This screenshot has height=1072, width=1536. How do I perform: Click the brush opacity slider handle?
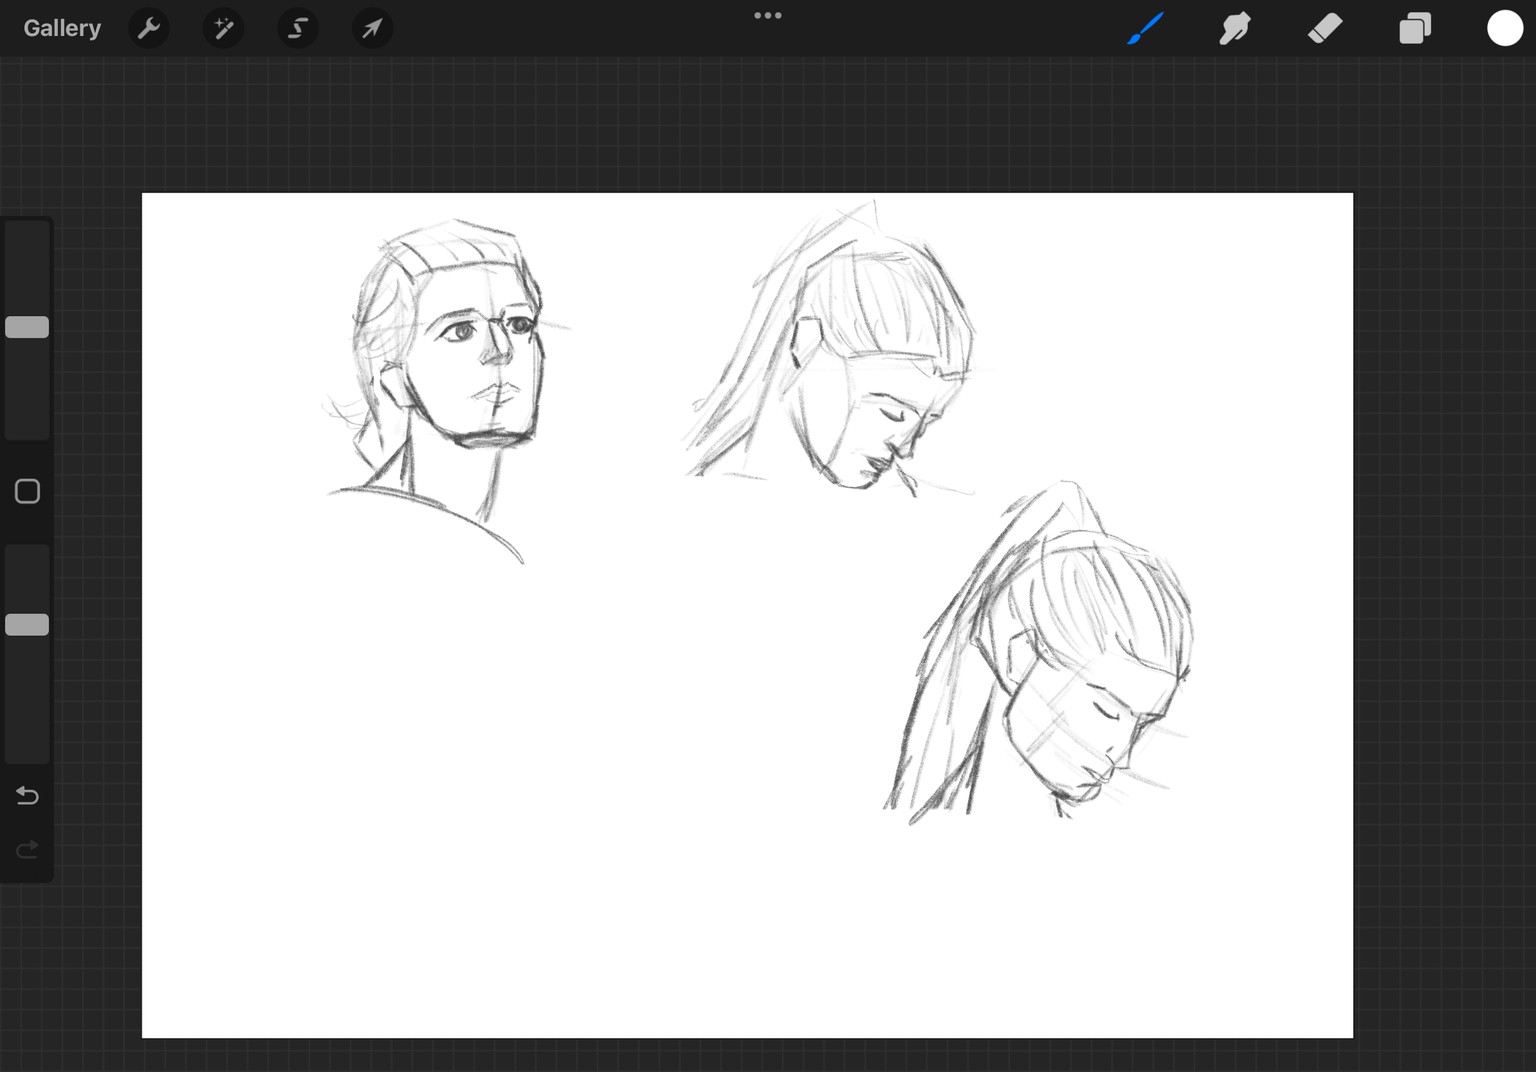click(27, 625)
